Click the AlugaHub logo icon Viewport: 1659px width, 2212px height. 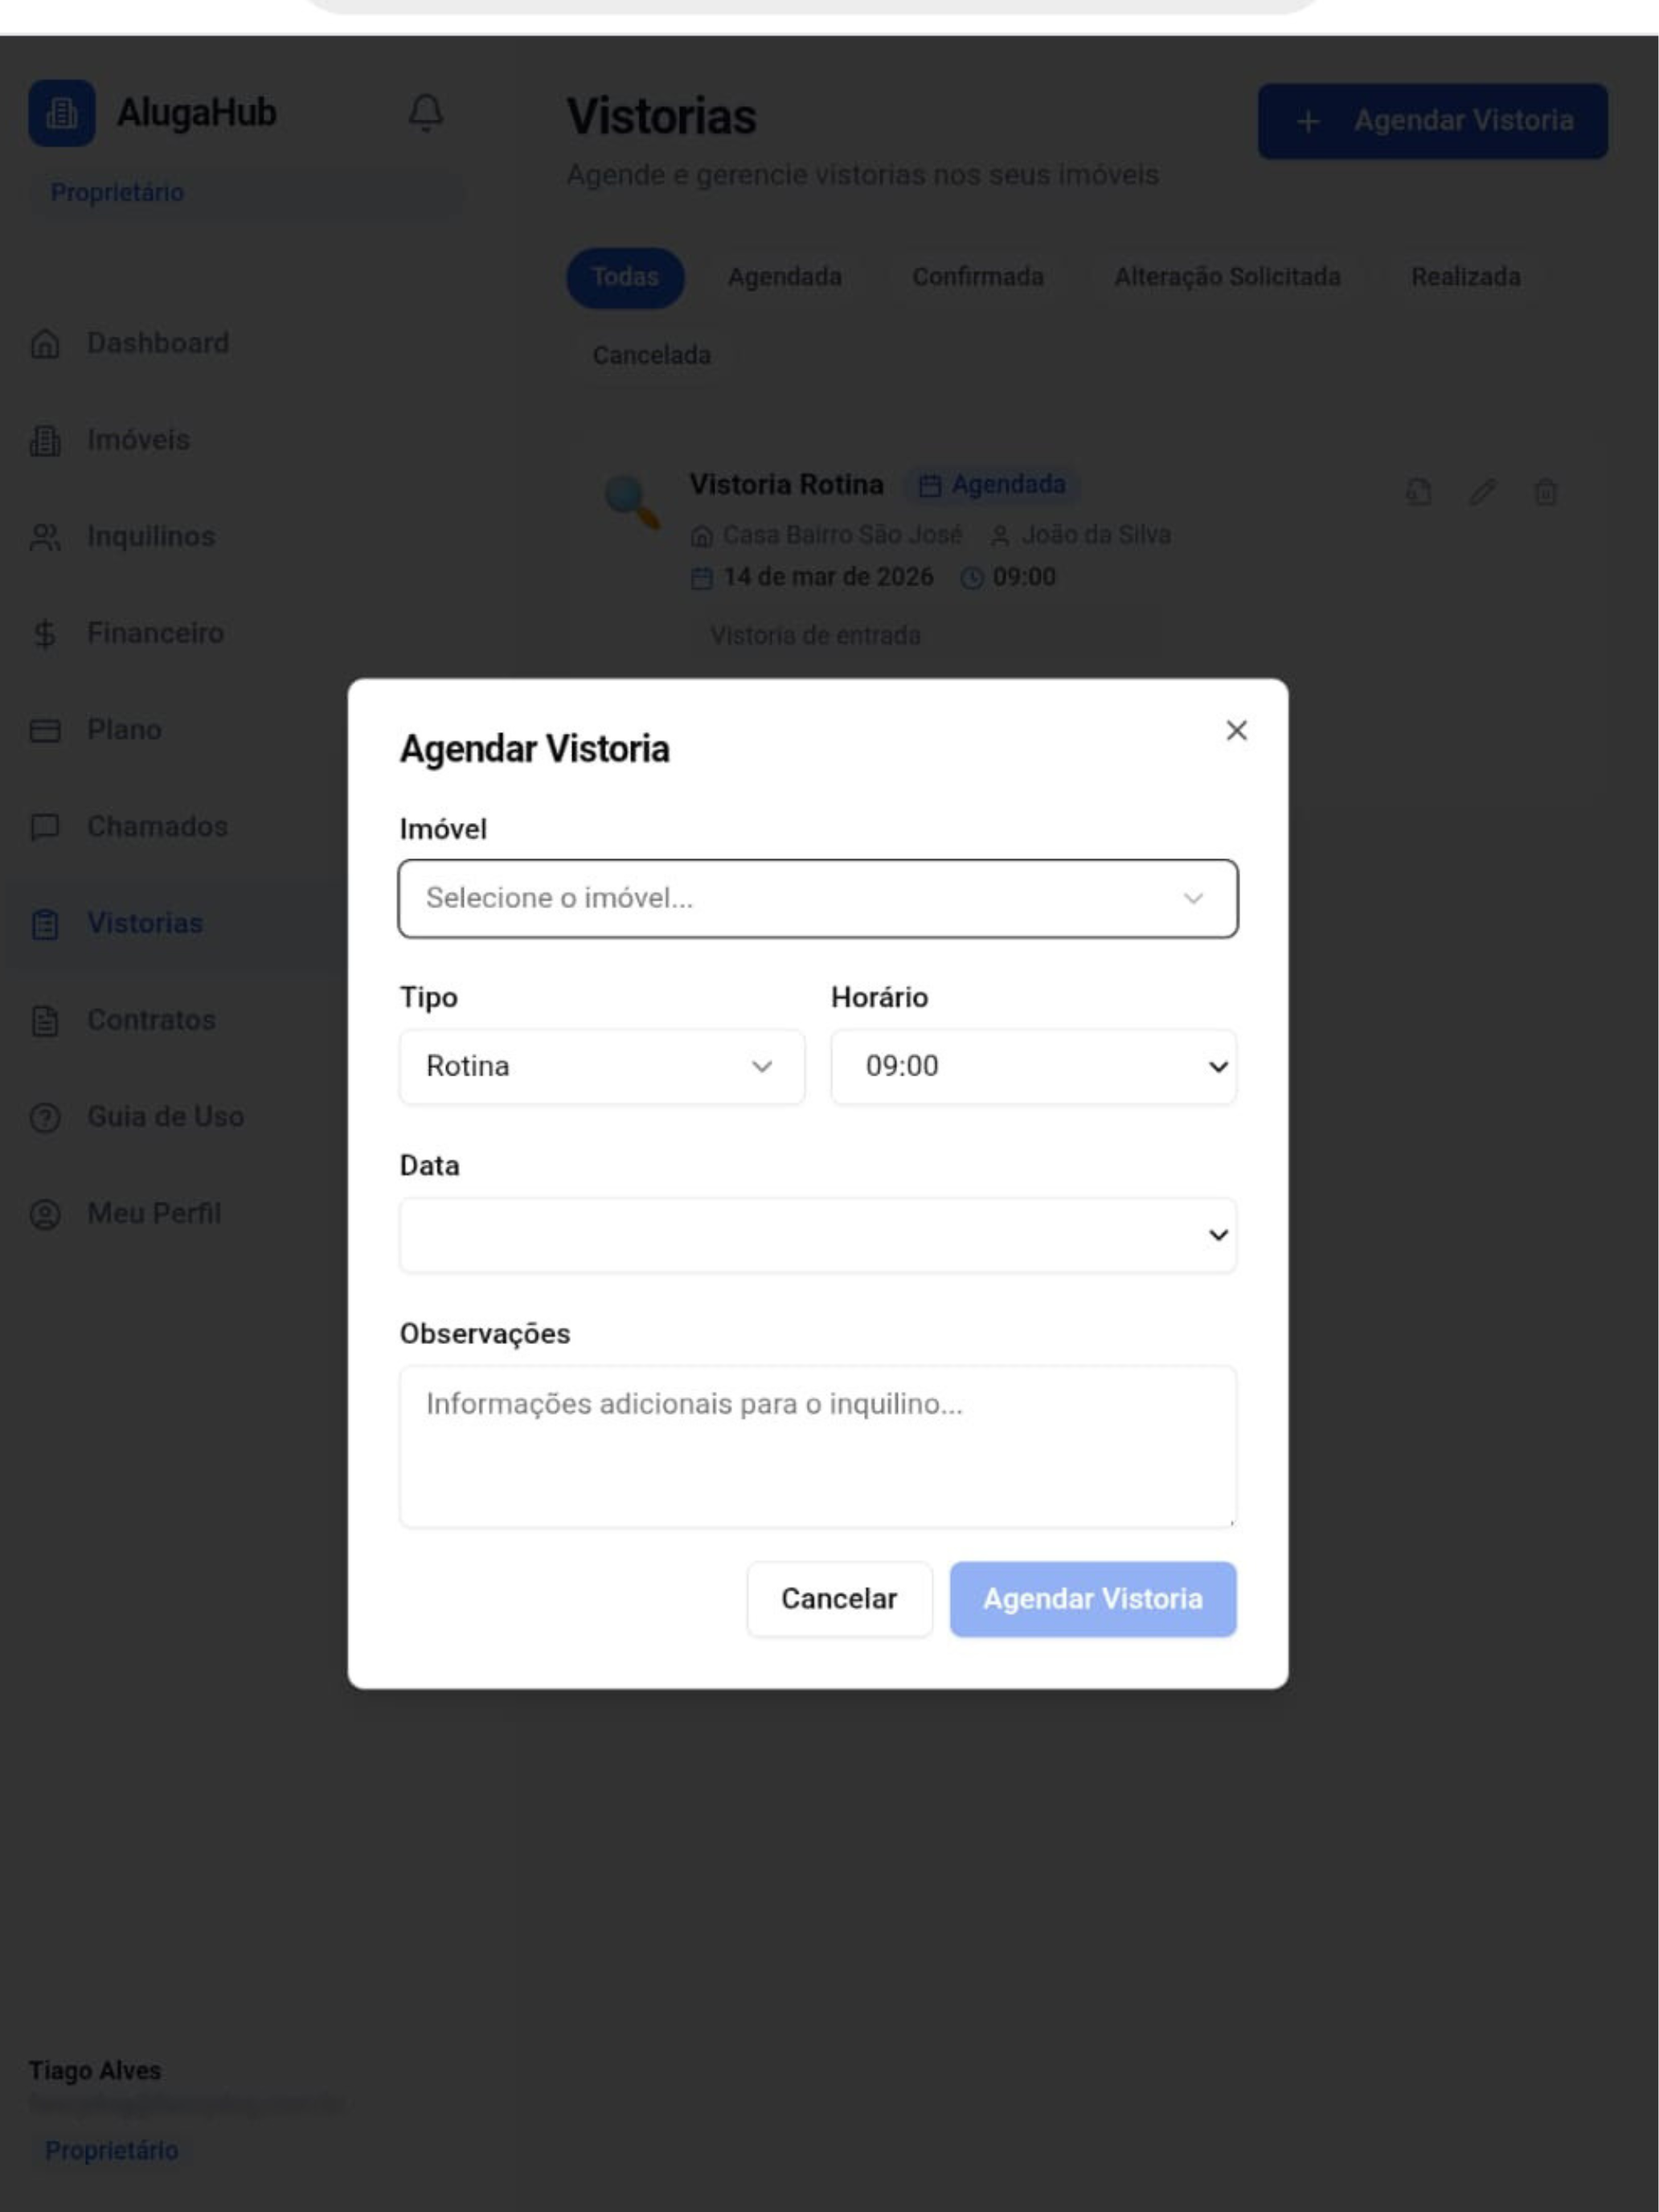(62, 113)
